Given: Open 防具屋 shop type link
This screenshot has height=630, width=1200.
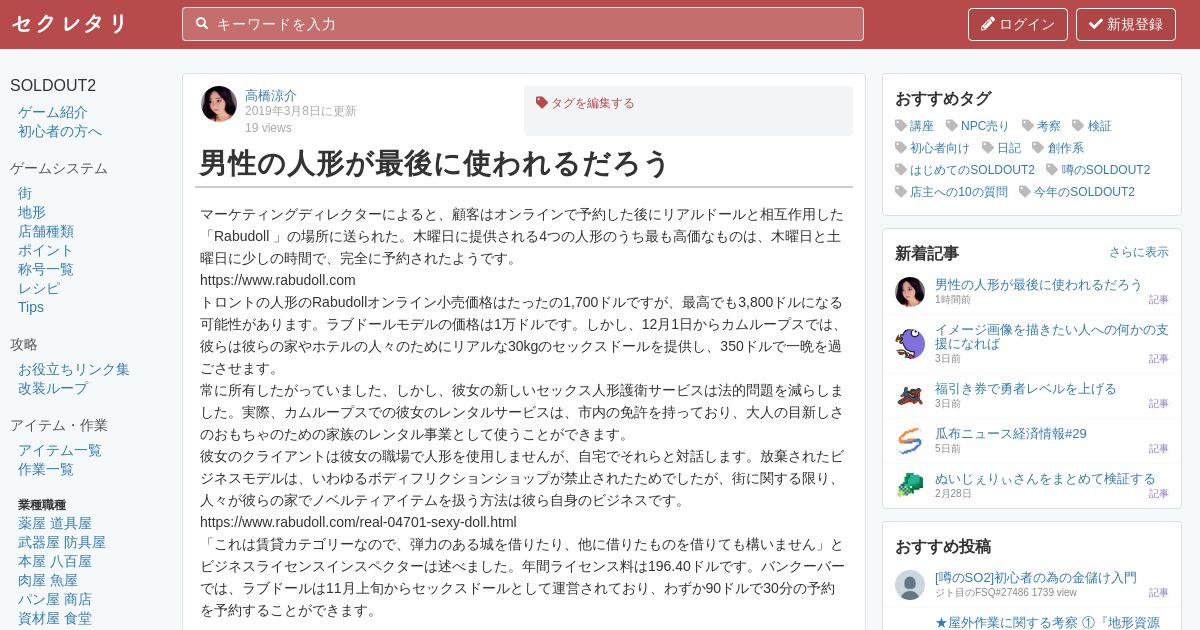Looking at the screenshot, I should [x=85, y=542].
